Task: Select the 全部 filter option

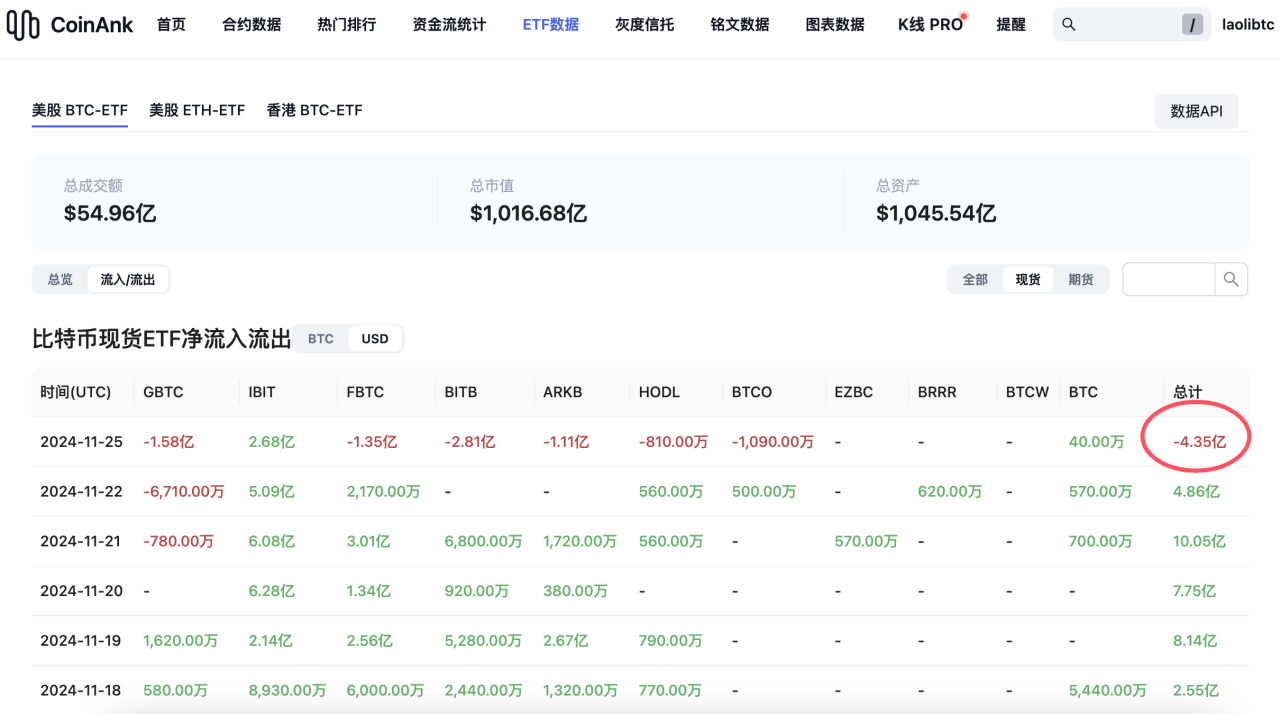Action: [975, 279]
